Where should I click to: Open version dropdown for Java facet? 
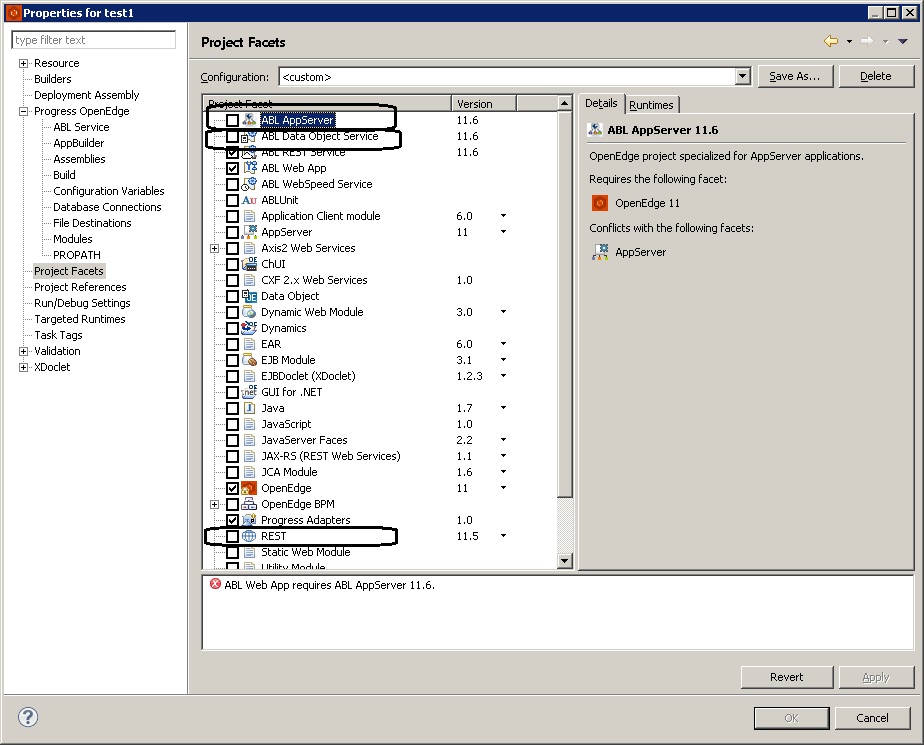point(503,408)
